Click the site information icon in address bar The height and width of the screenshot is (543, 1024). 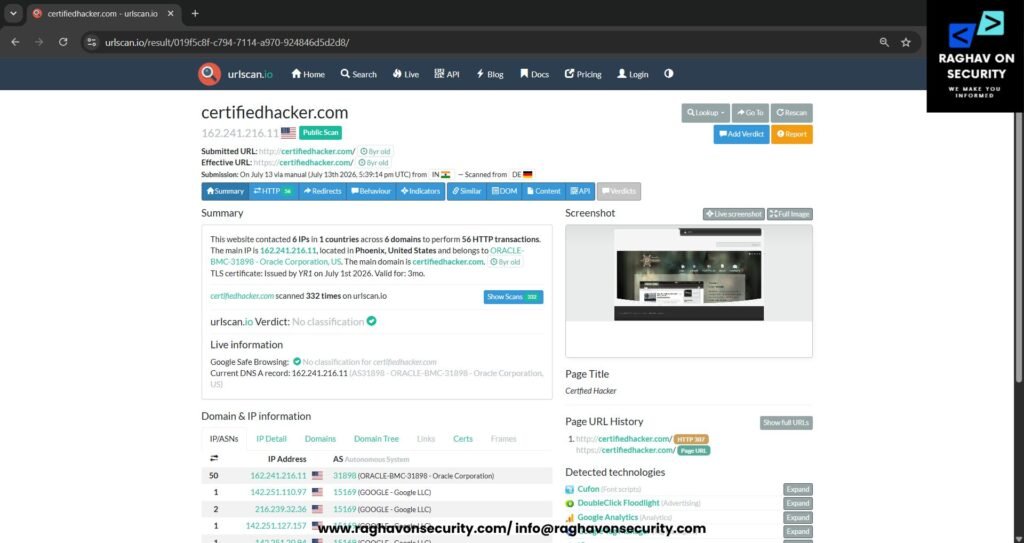[91, 42]
